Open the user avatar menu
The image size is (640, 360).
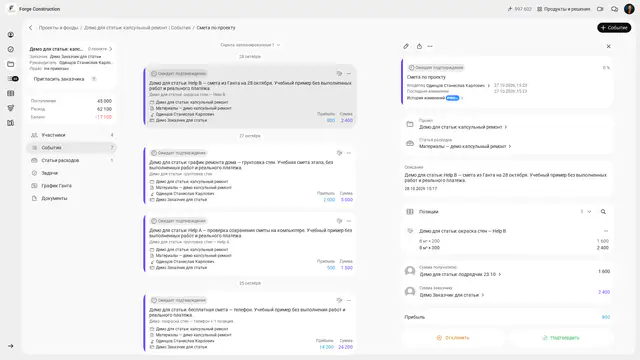pyautogui.click(x=629, y=9)
